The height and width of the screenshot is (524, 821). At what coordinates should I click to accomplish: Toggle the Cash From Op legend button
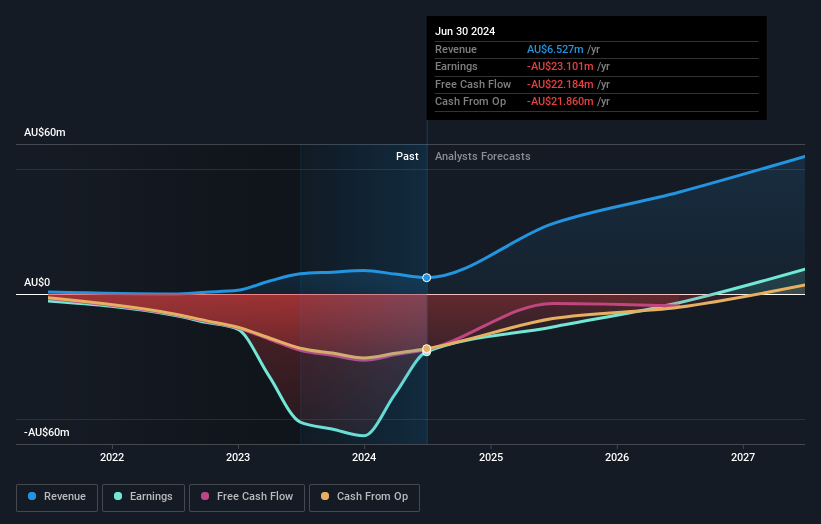364,497
